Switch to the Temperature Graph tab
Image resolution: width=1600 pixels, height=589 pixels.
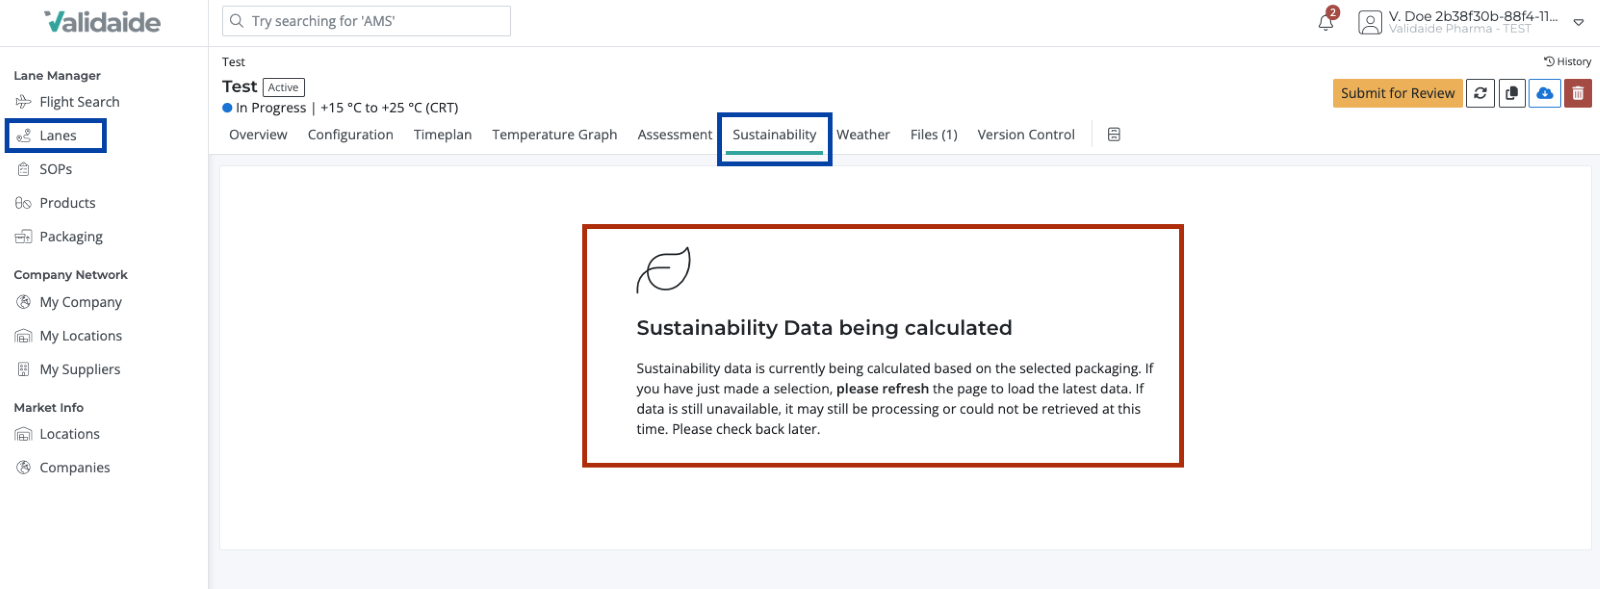(554, 135)
